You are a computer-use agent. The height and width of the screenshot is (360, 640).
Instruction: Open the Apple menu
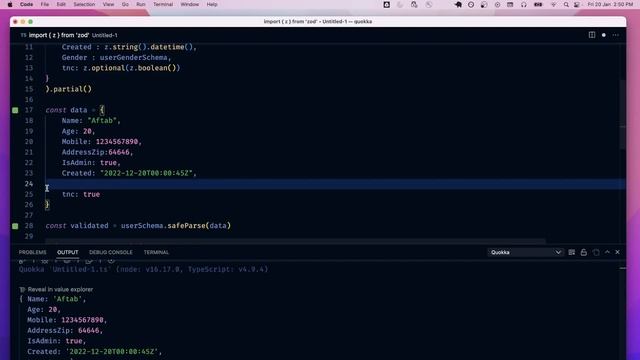pyautogui.click(x=10, y=4)
